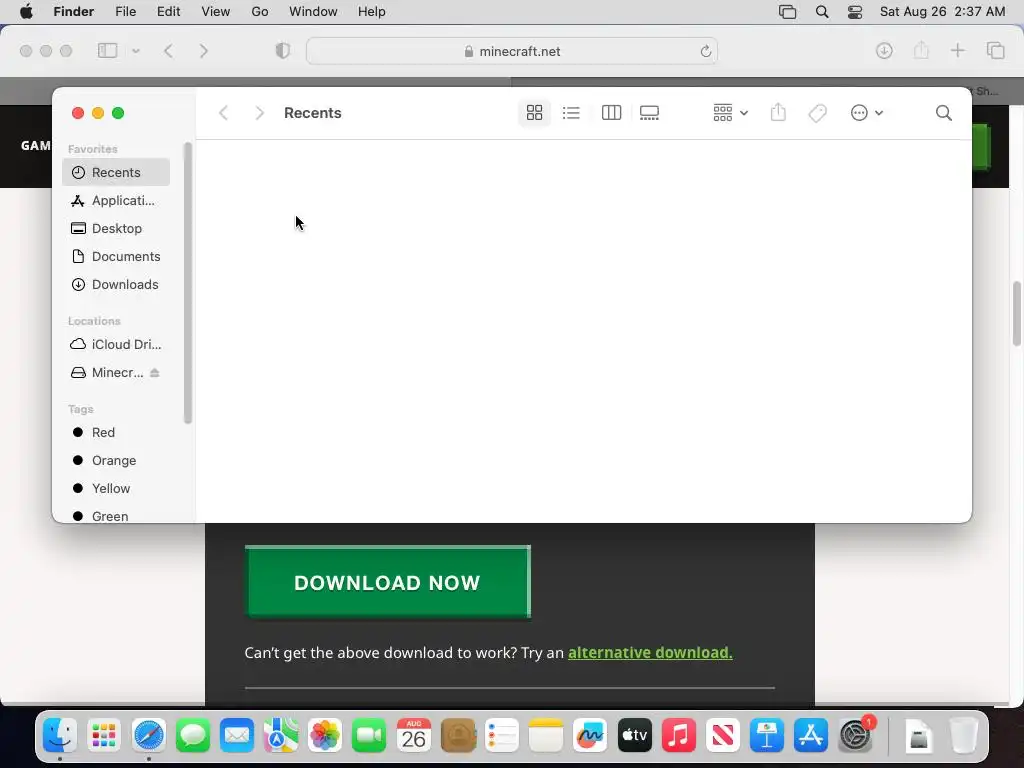Open Applications in Finder sidebar

click(x=116, y=200)
